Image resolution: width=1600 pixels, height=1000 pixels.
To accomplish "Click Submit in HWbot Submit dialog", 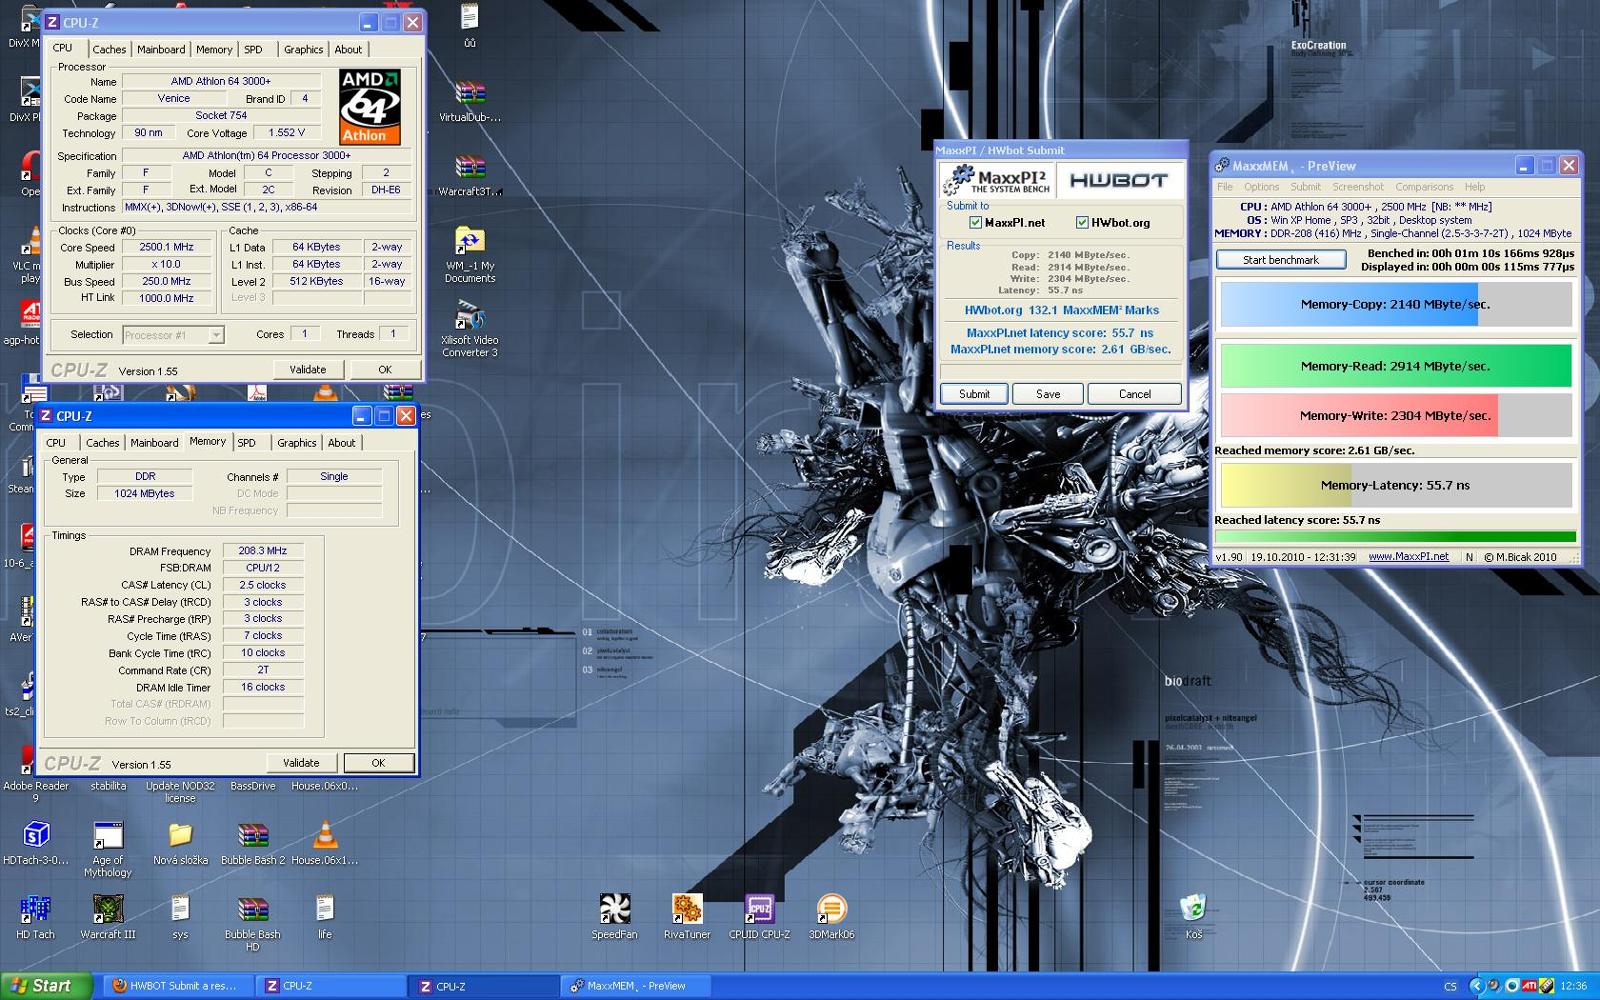I will 974,394.
